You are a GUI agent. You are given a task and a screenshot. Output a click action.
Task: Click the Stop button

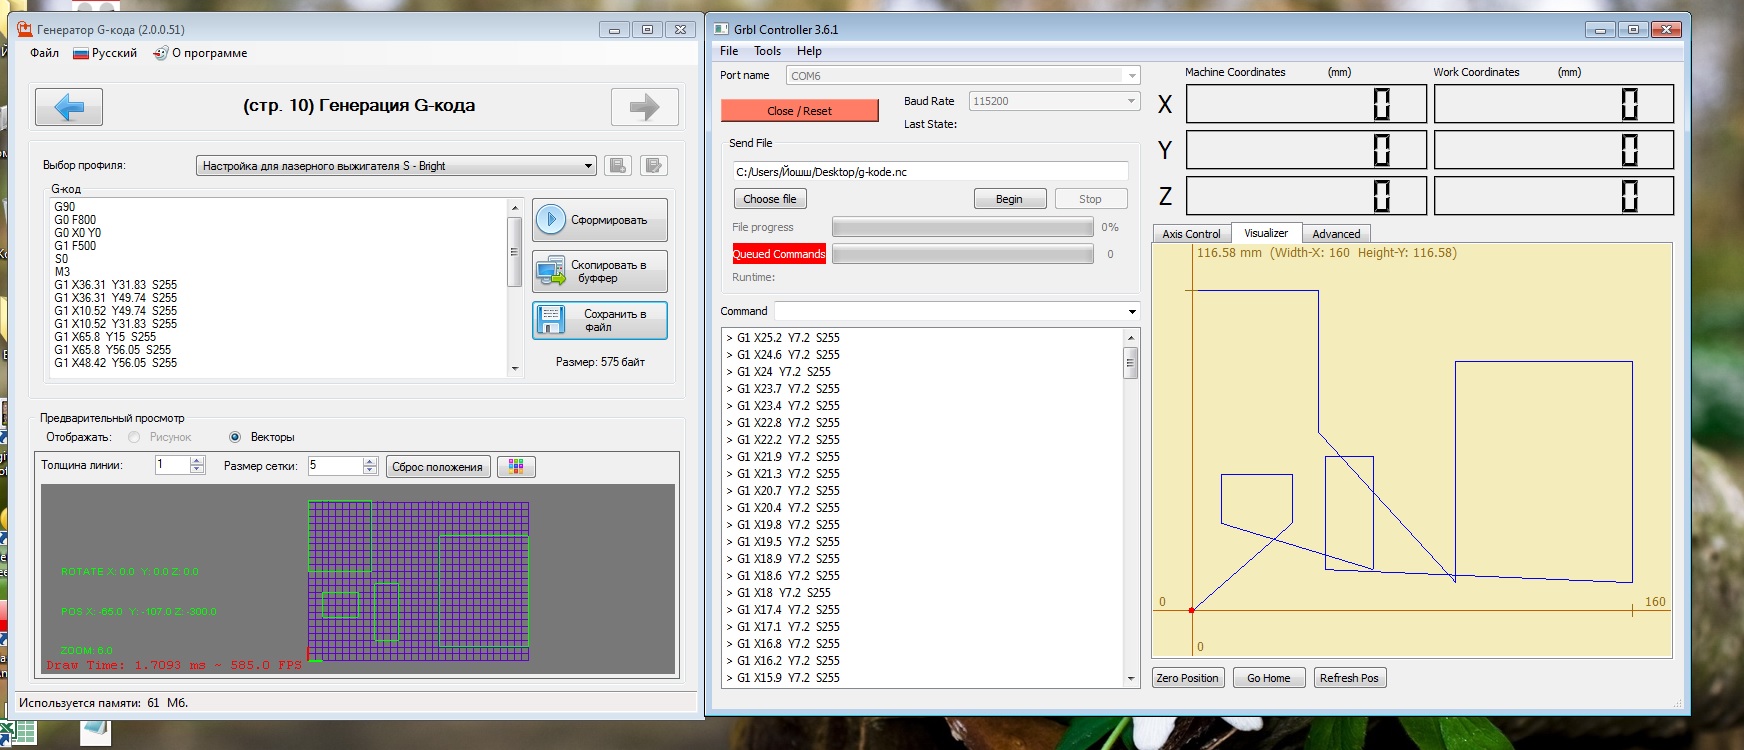pyautogui.click(x=1091, y=199)
